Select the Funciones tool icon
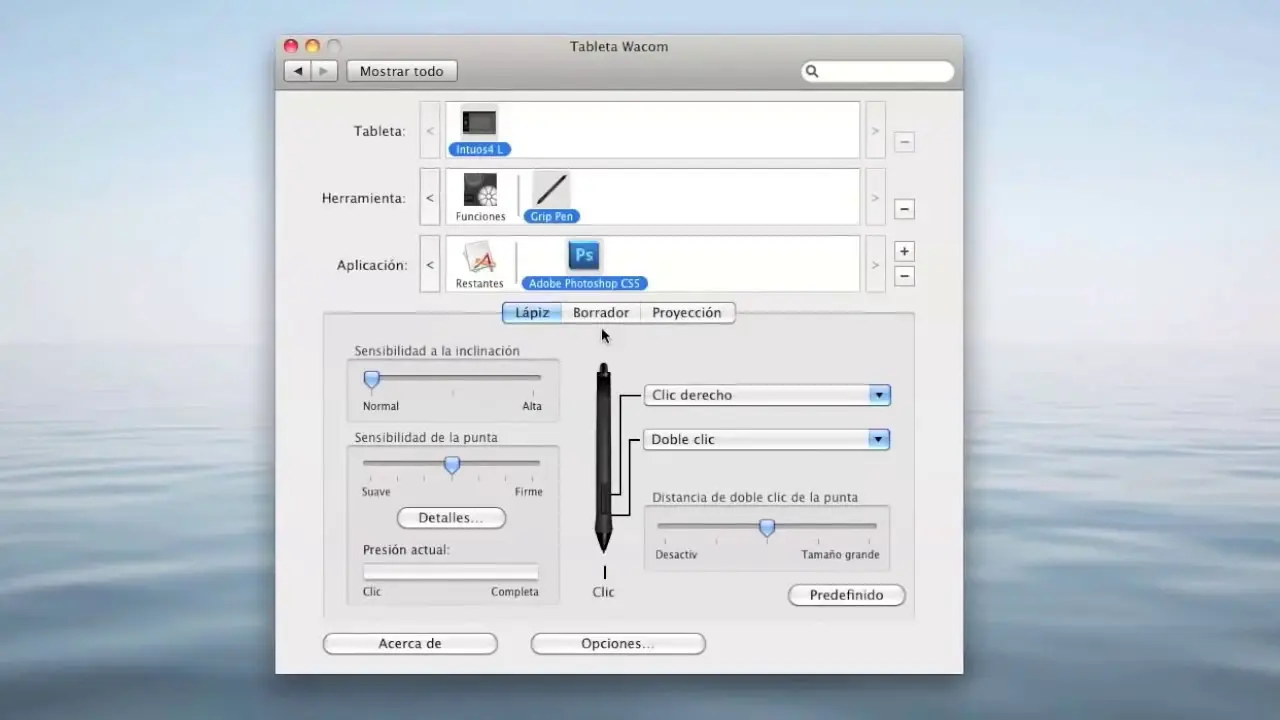1280x720 pixels. click(x=480, y=190)
